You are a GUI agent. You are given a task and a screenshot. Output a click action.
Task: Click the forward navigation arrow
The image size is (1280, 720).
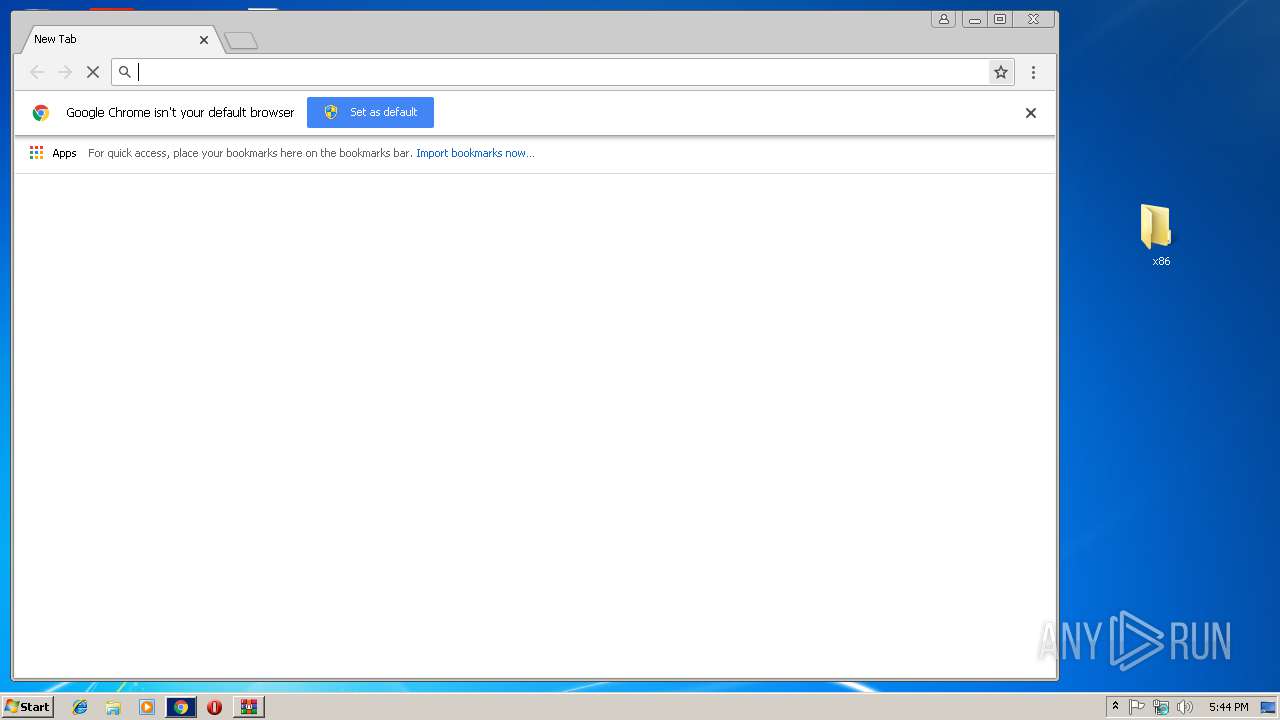[x=65, y=72]
